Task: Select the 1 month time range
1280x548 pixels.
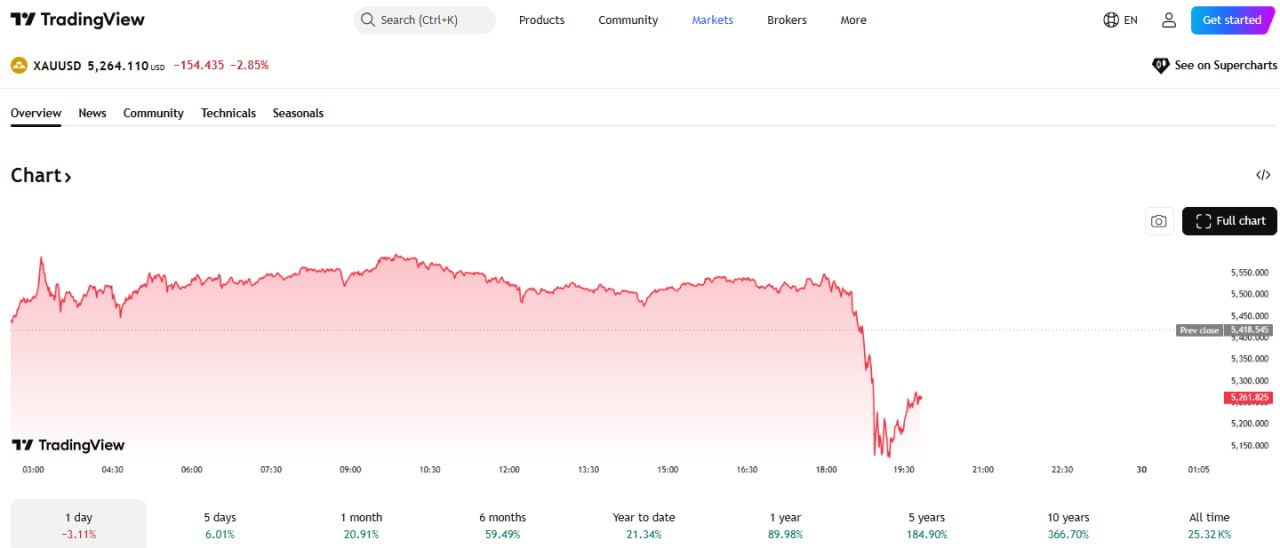Action: pyautogui.click(x=361, y=524)
